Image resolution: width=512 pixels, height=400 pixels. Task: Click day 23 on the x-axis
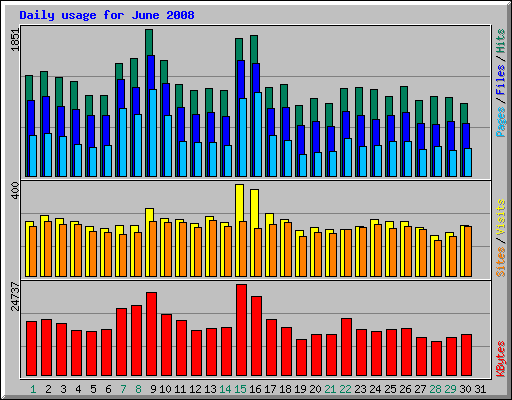coord(360,389)
